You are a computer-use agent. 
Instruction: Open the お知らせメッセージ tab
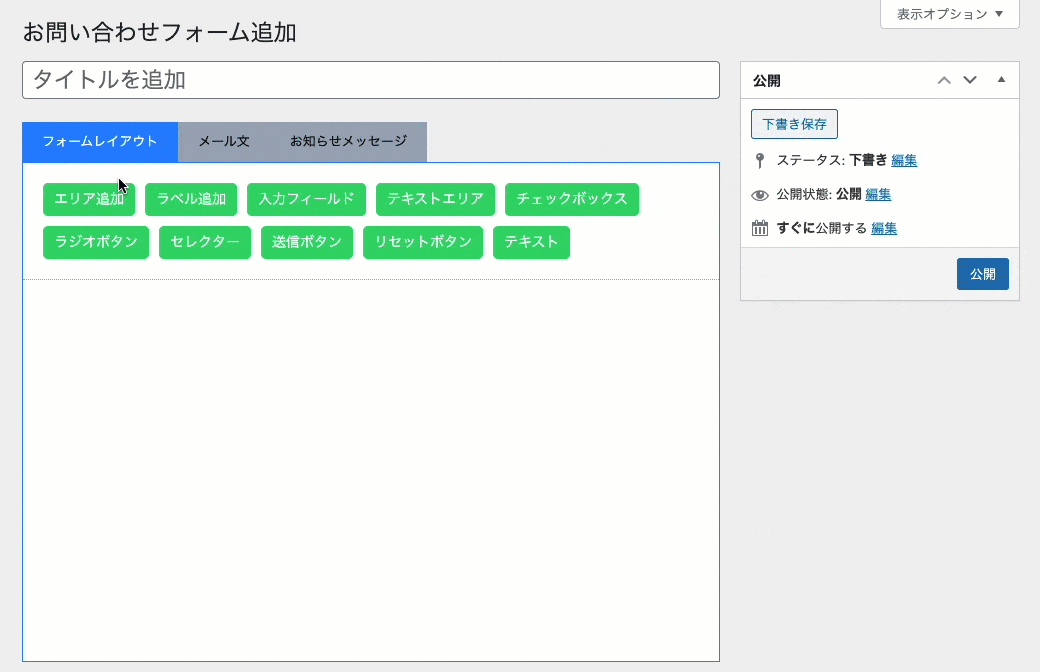tap(348, 142)
